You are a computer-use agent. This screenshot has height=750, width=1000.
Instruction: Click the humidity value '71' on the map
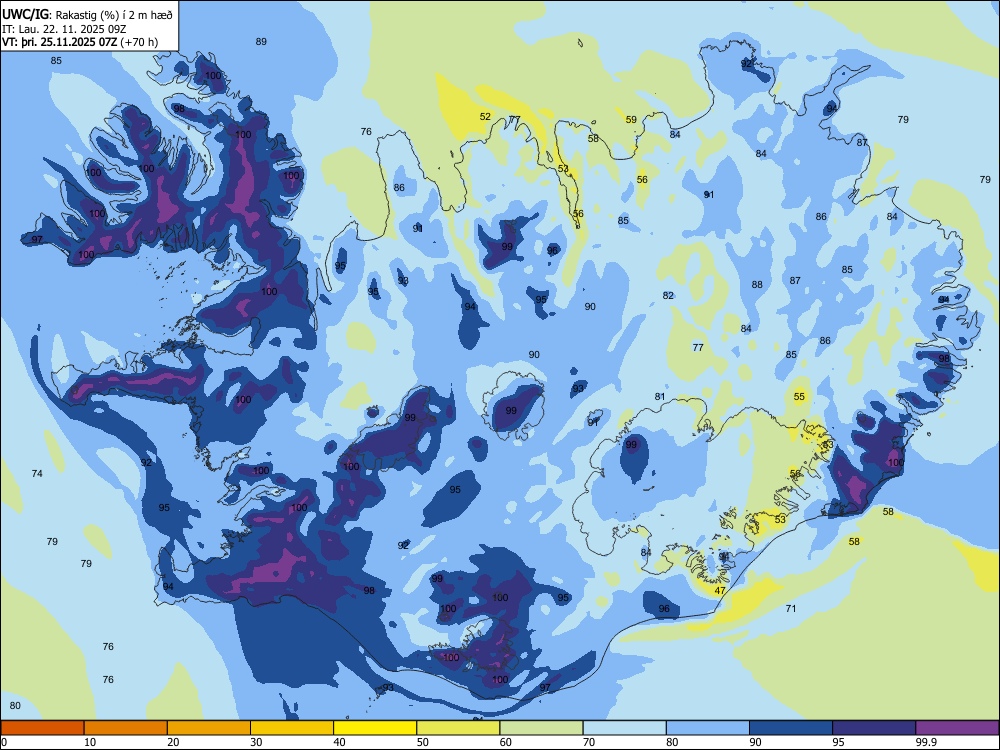(791, 608)
